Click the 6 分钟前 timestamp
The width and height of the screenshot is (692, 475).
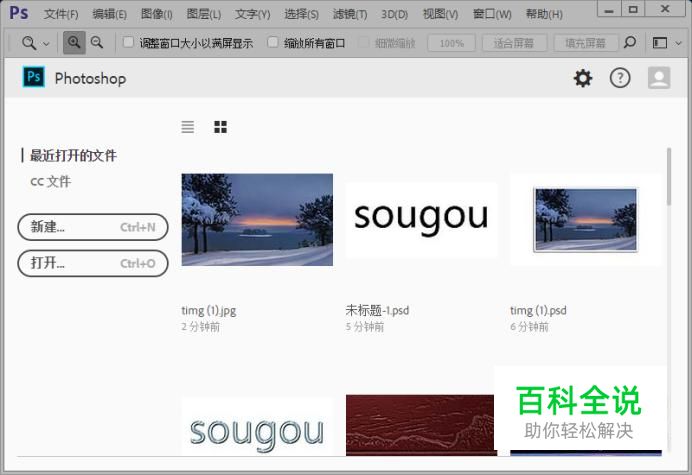[529, 327]
